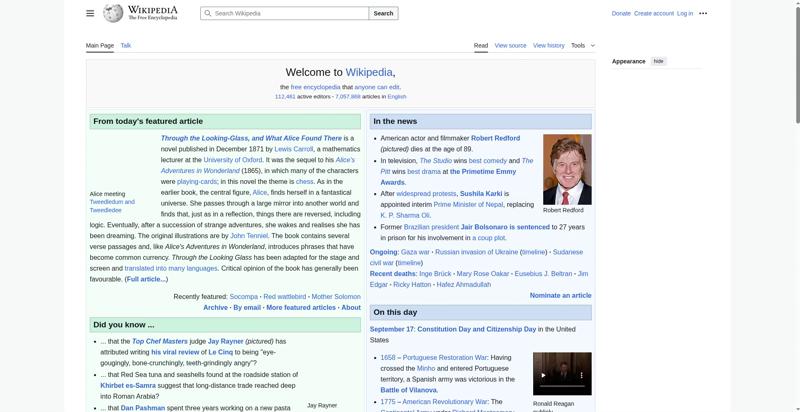800x412 pixels.
Task: Open Robert Redford portrait thumbnail
Action: (x=567, y=169)
